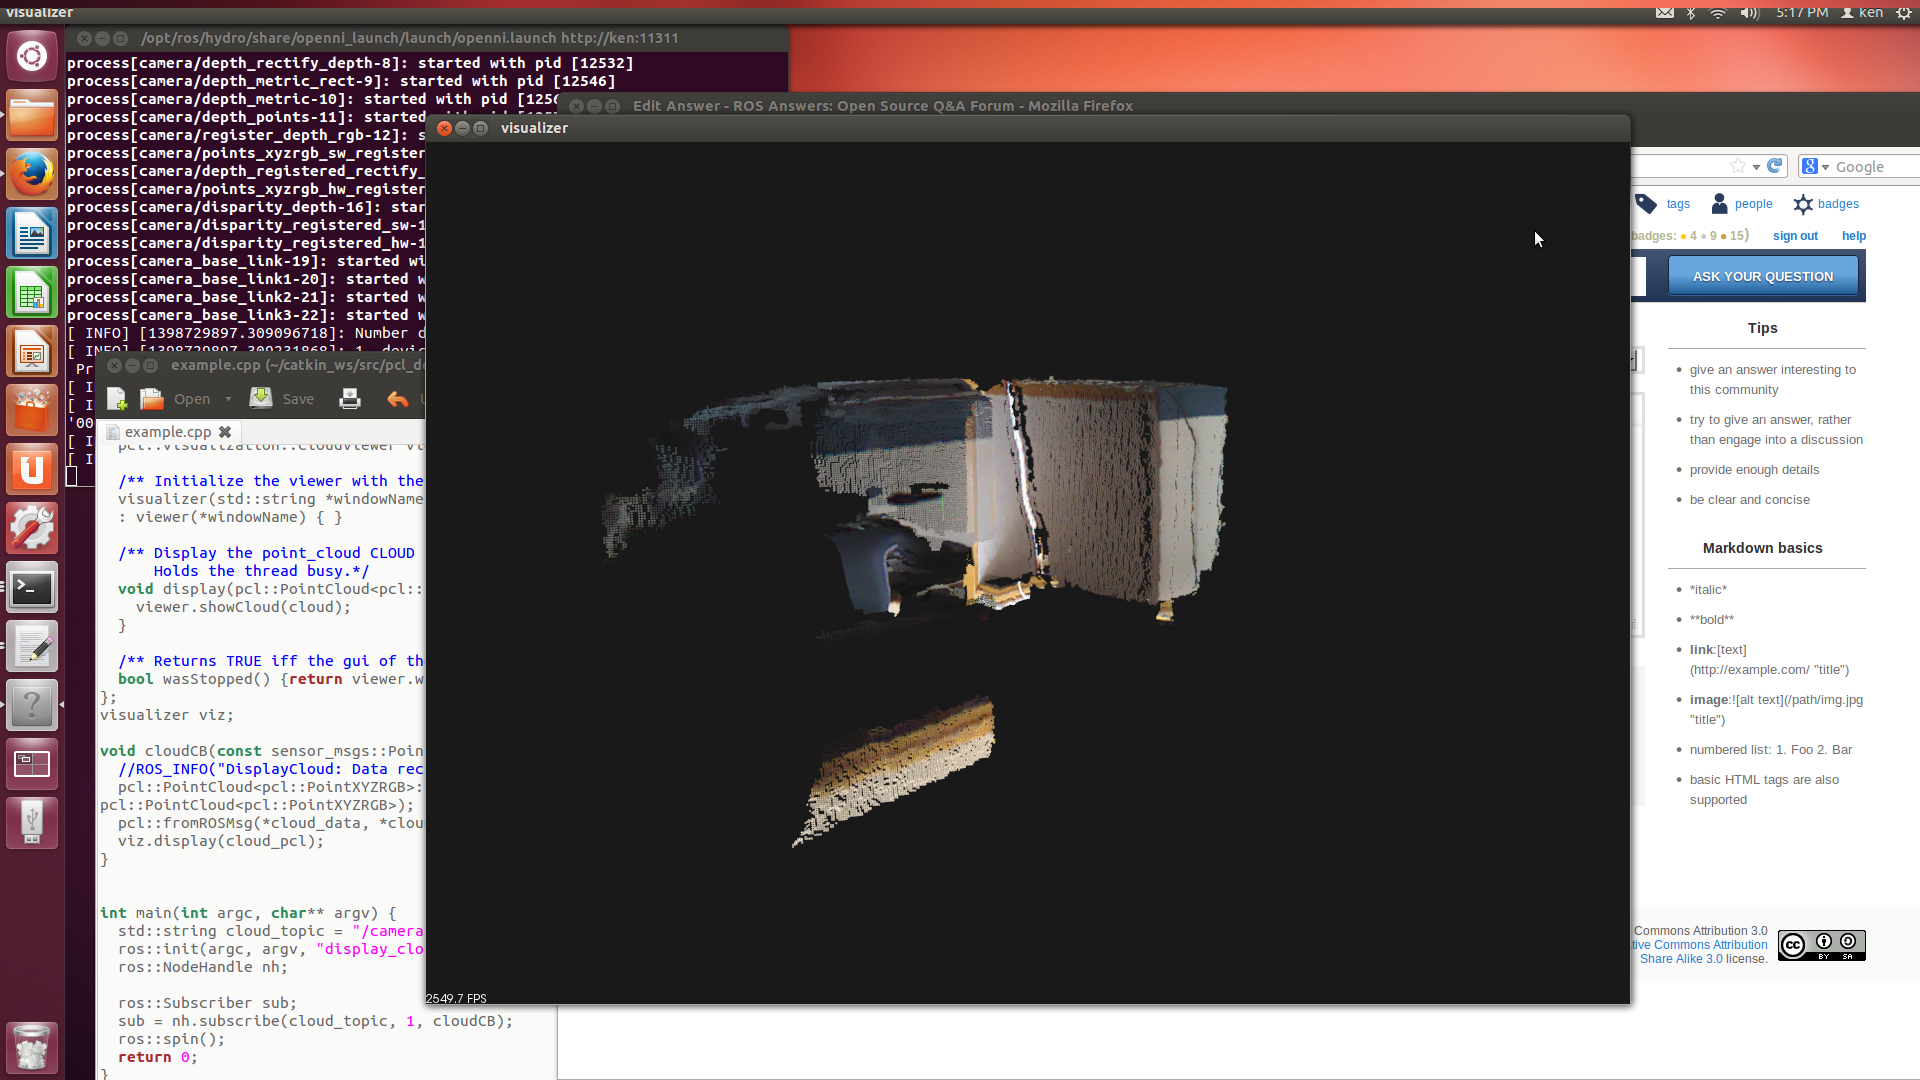
Task: Click 'viz.display(cloud_pcl);' line in gedit
Action: pos(221,841)
